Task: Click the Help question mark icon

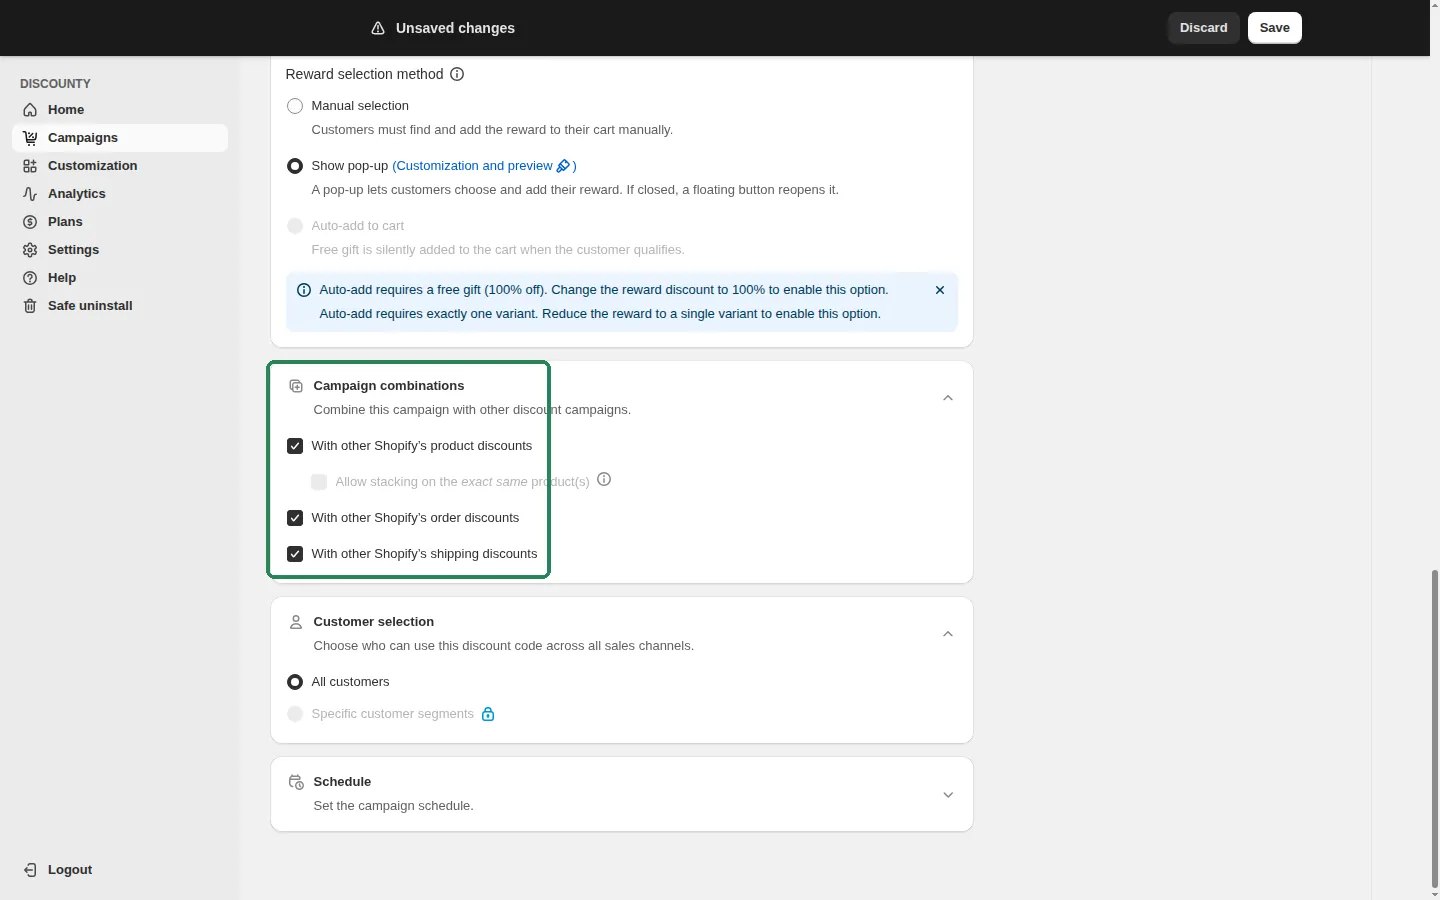Action: [30, 278]
